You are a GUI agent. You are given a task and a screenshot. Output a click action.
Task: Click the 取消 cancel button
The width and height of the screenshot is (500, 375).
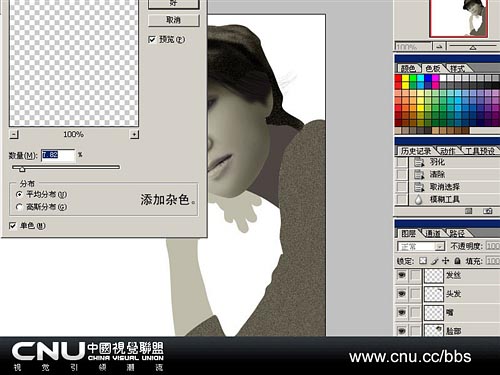(x=174, y=20)
